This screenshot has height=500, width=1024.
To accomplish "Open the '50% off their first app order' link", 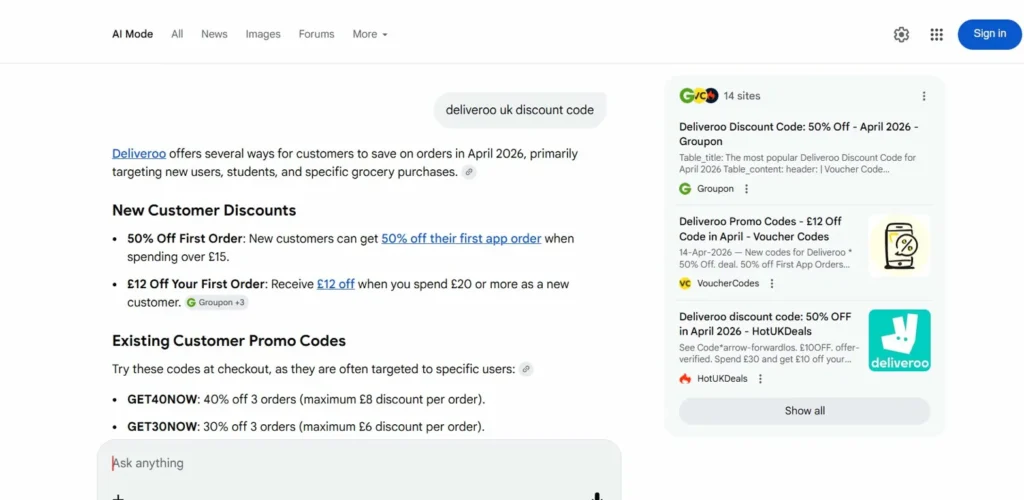I will (461, 239).
